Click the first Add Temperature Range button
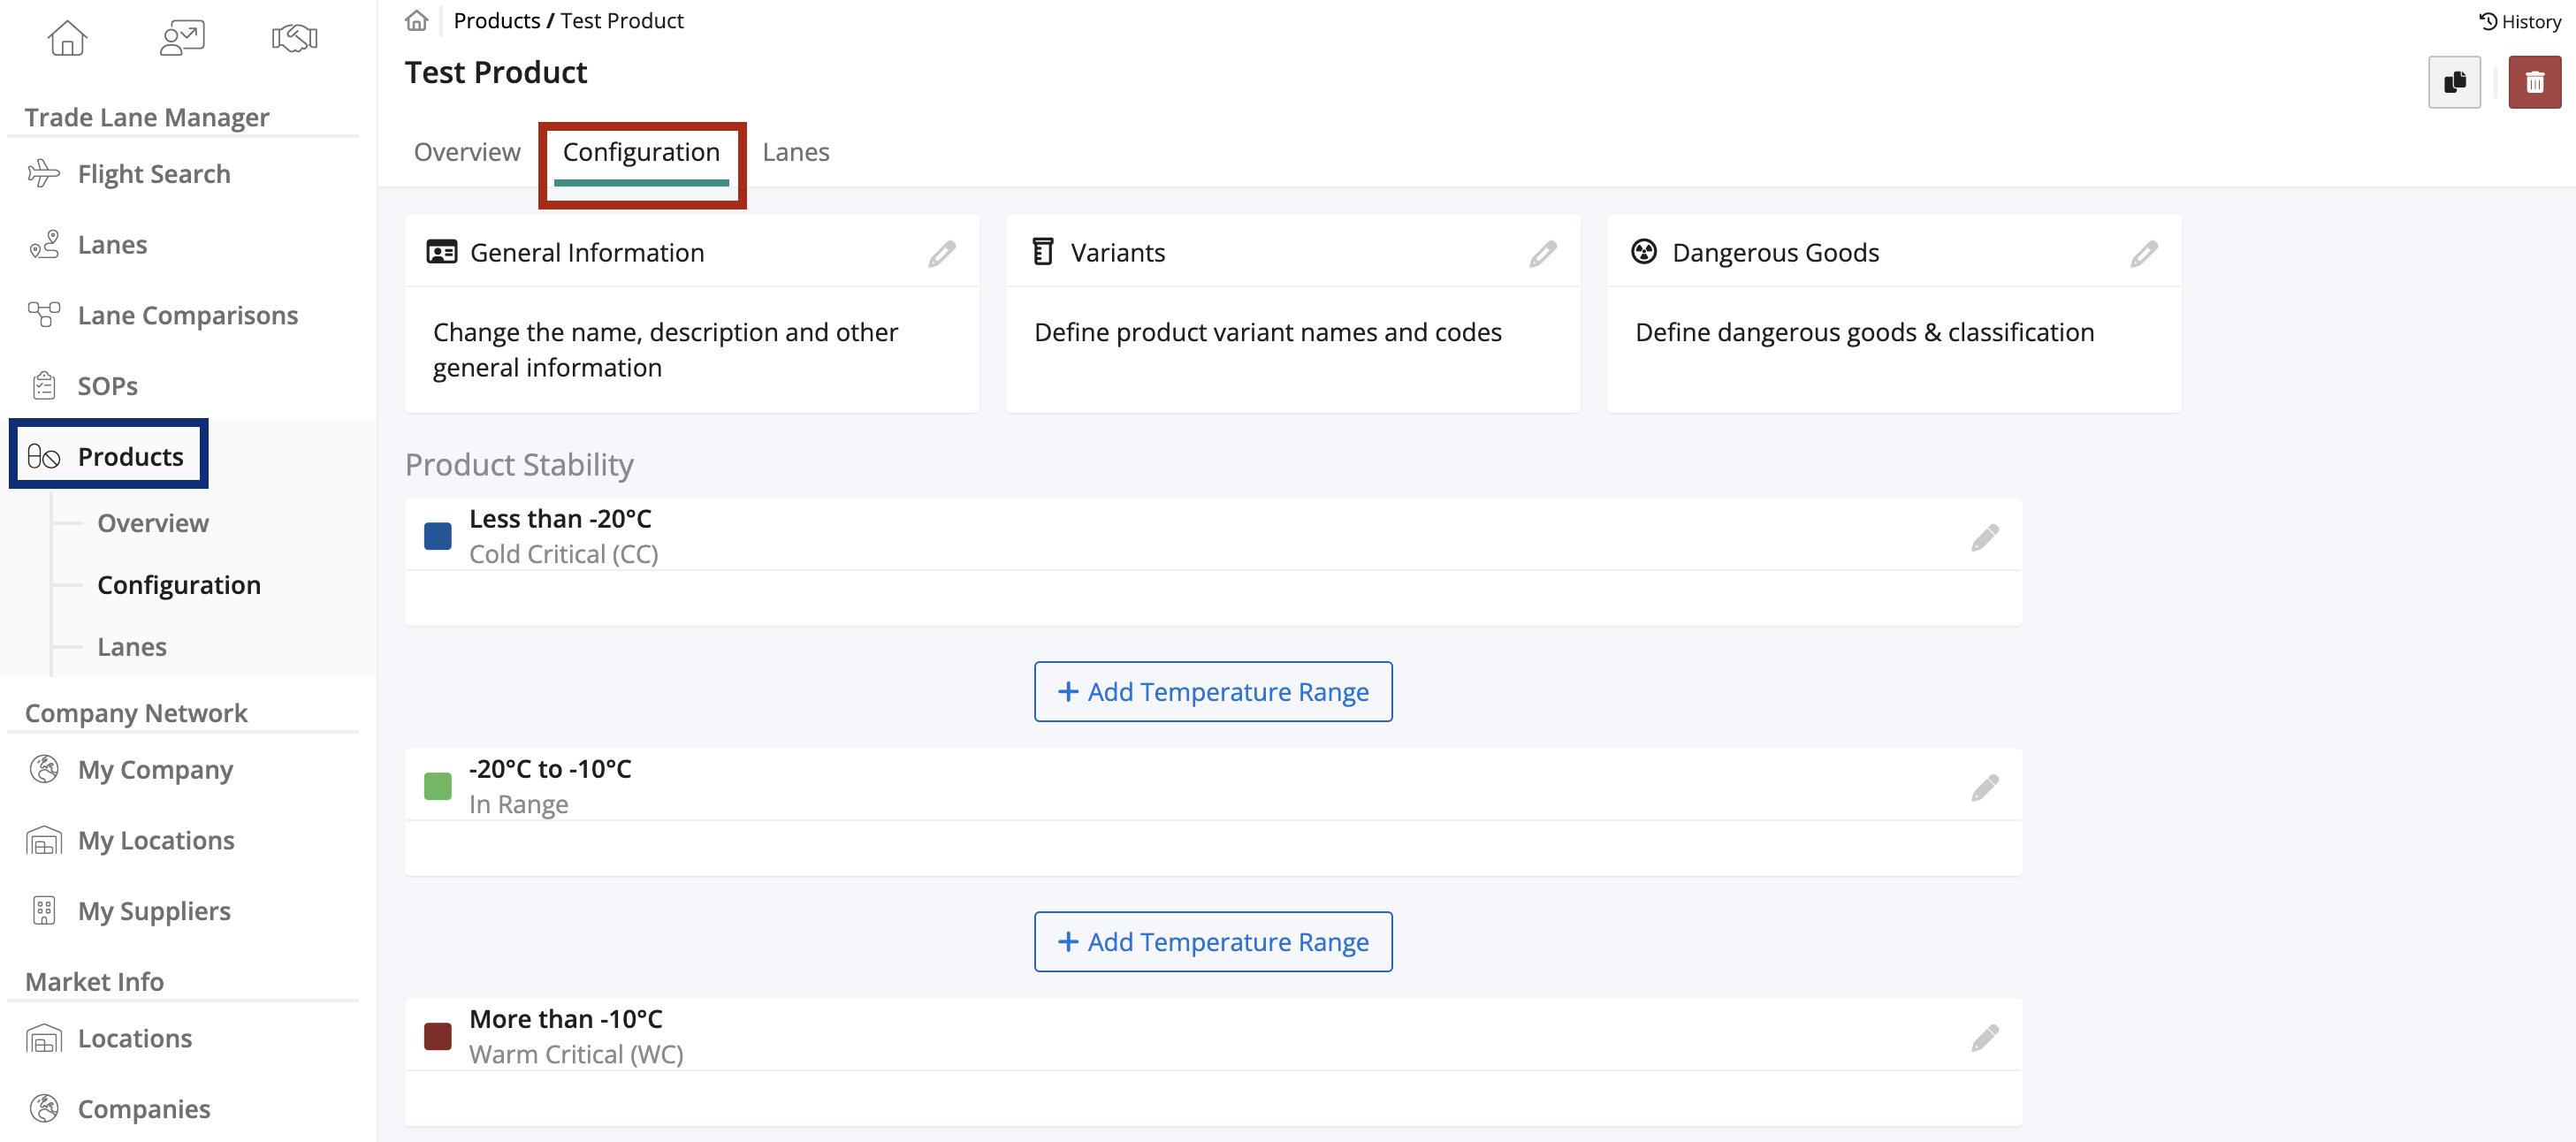 pos(1212,691)
